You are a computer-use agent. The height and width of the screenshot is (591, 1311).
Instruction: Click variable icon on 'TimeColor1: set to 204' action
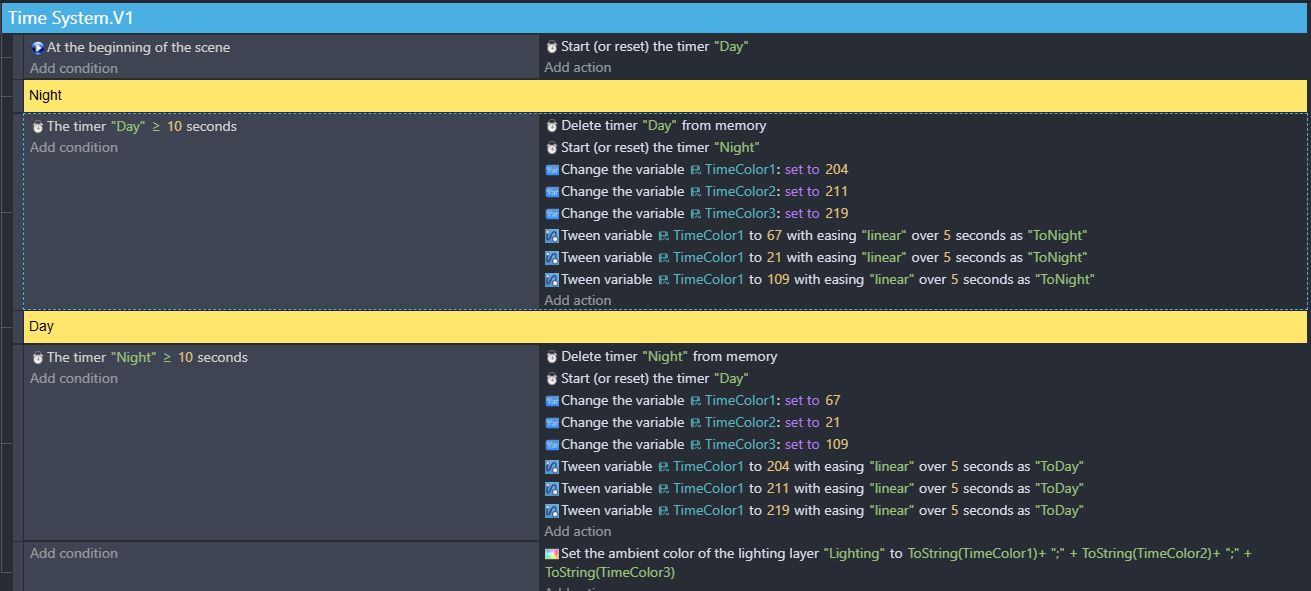552,170
